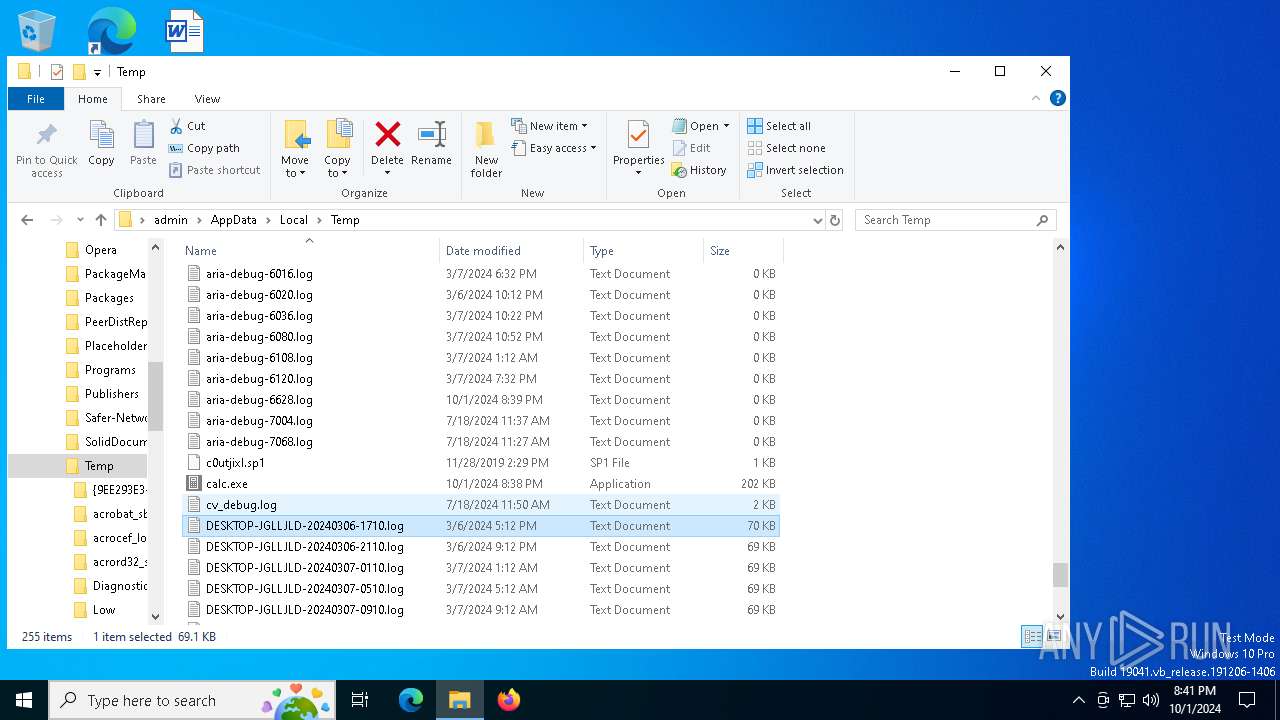The width and height of the screenshot is (1280, 720).
Task: Click the Edit button in Open group
Action: [691, 148]
